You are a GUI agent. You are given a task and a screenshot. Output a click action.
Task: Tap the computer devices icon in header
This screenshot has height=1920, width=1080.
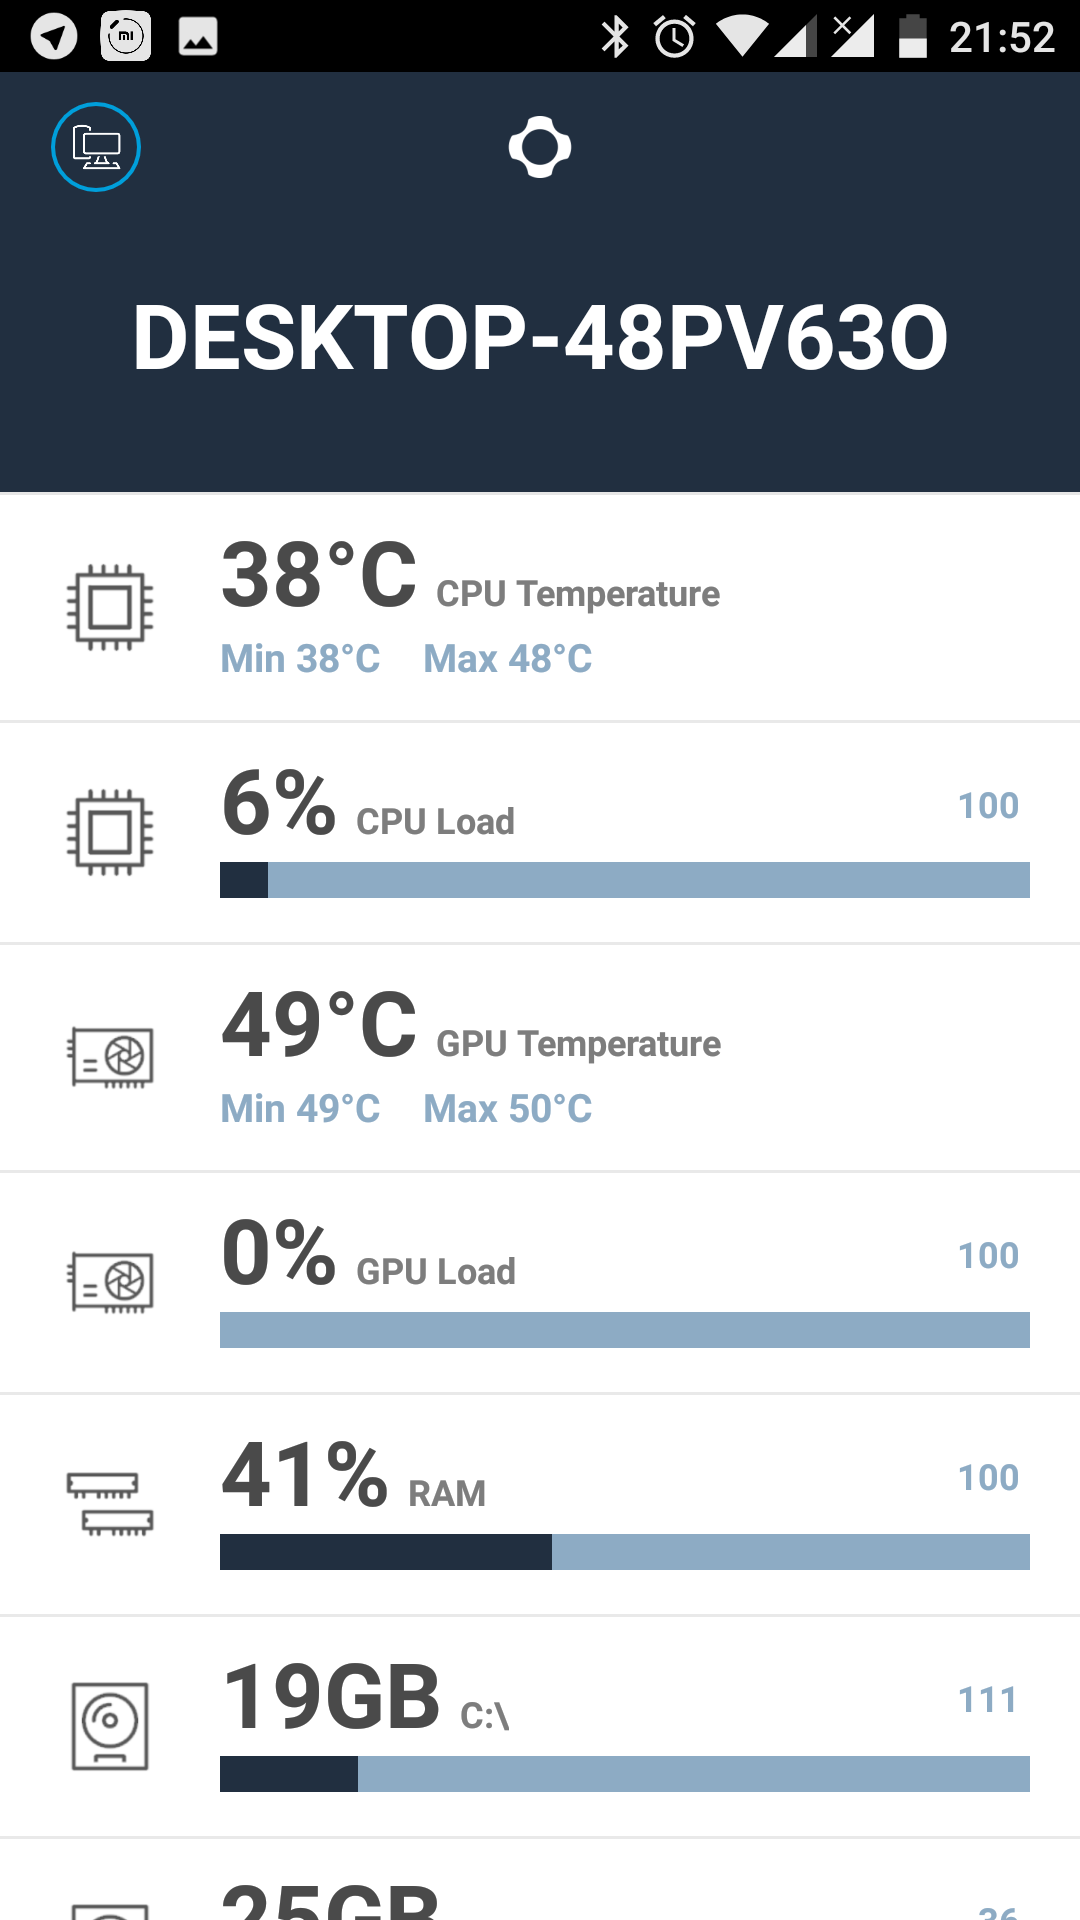point(96,147)
